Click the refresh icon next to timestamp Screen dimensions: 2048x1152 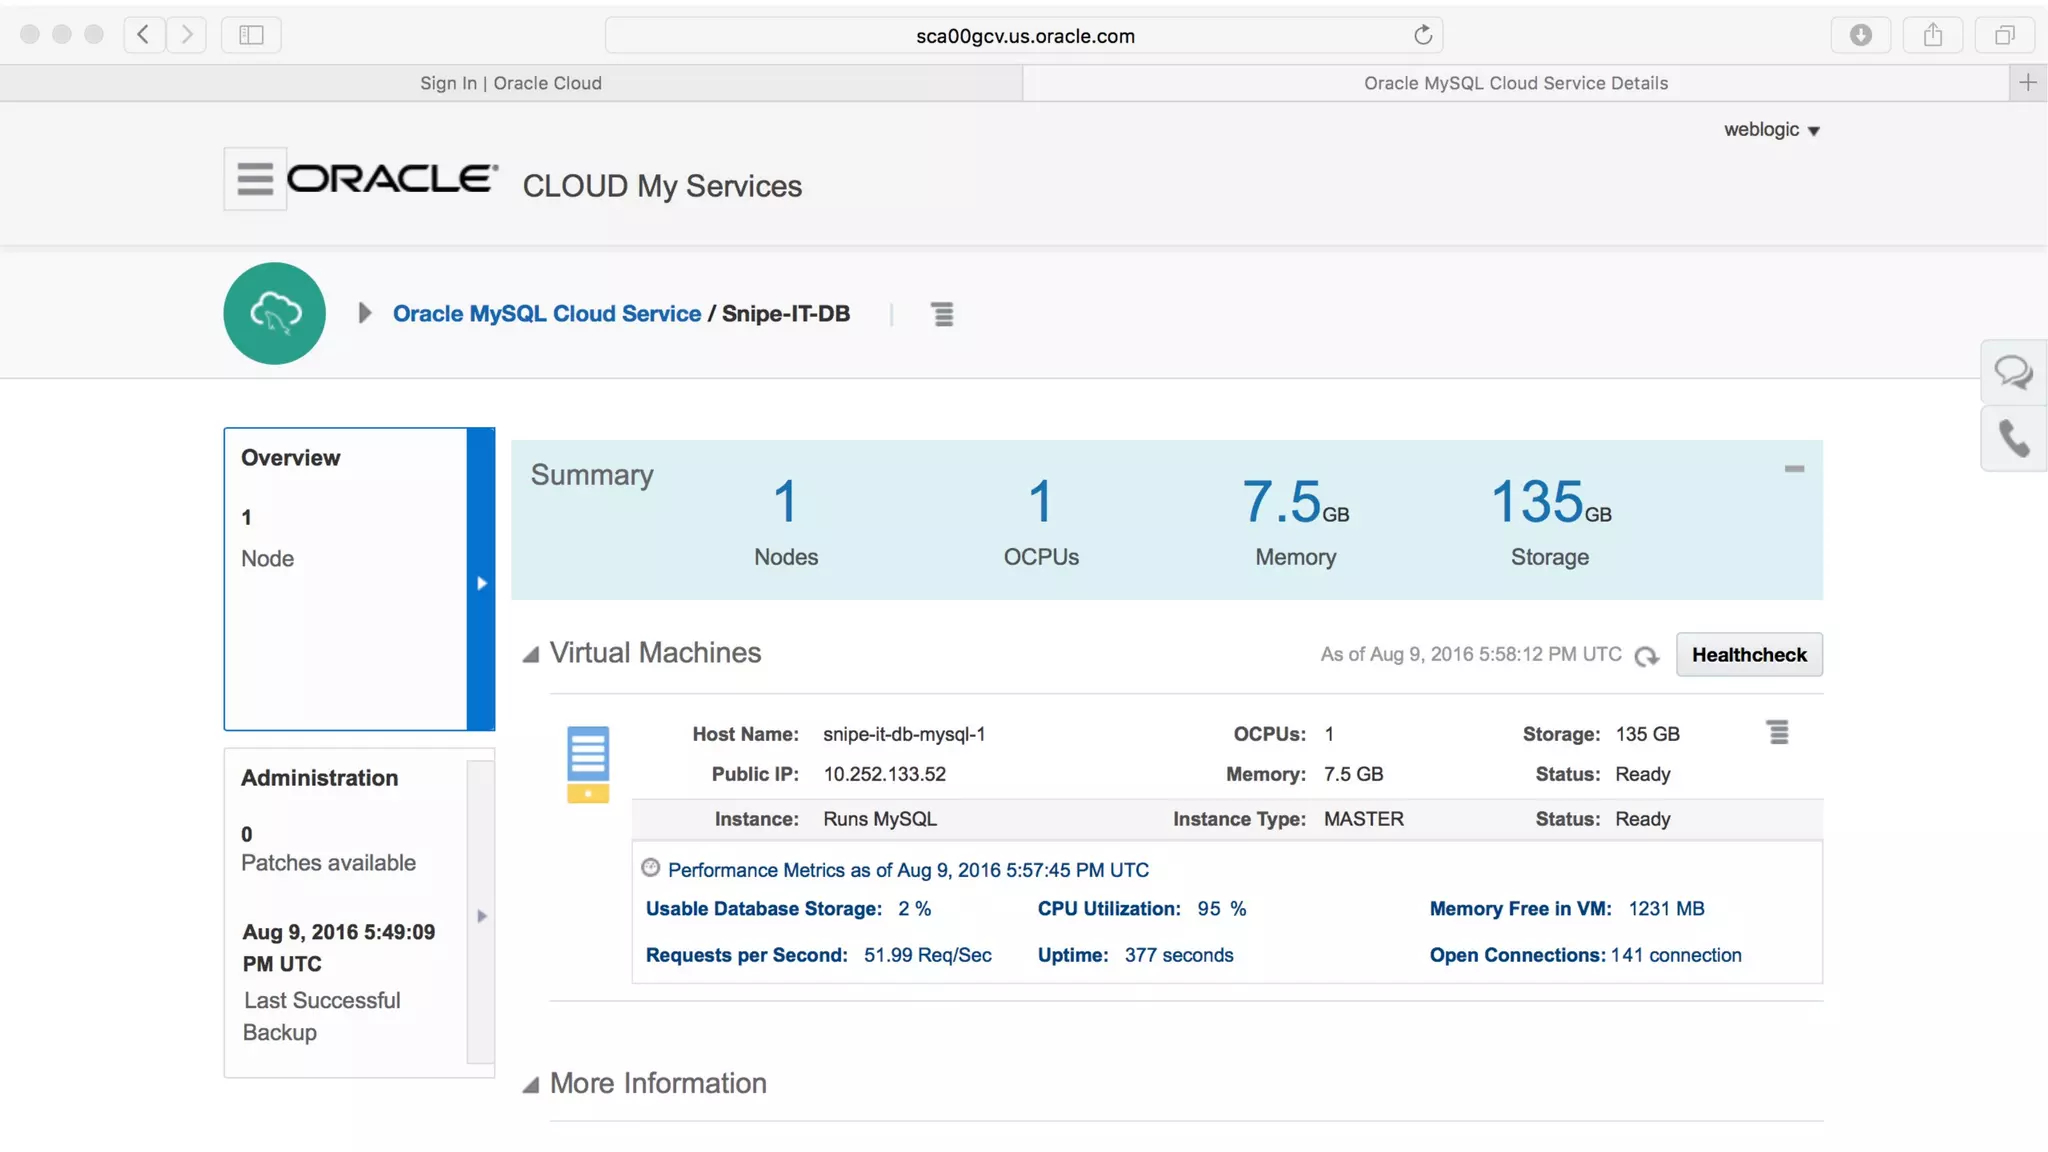1646,656
